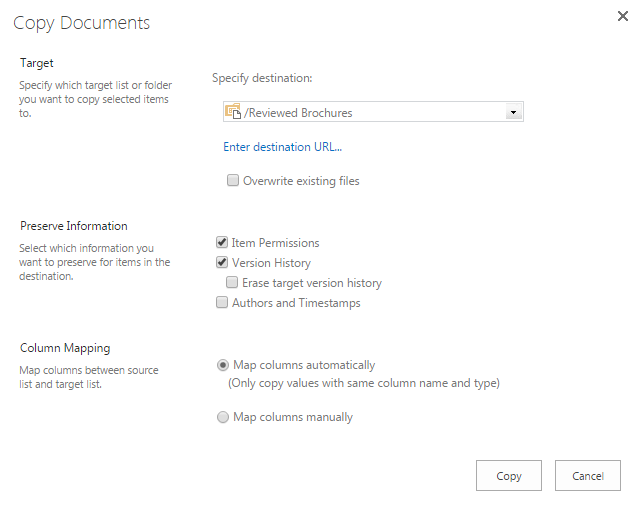Click the Authors and Timestamps label
The width and height of the screenshot is (639, 506).
pos(296,303)
